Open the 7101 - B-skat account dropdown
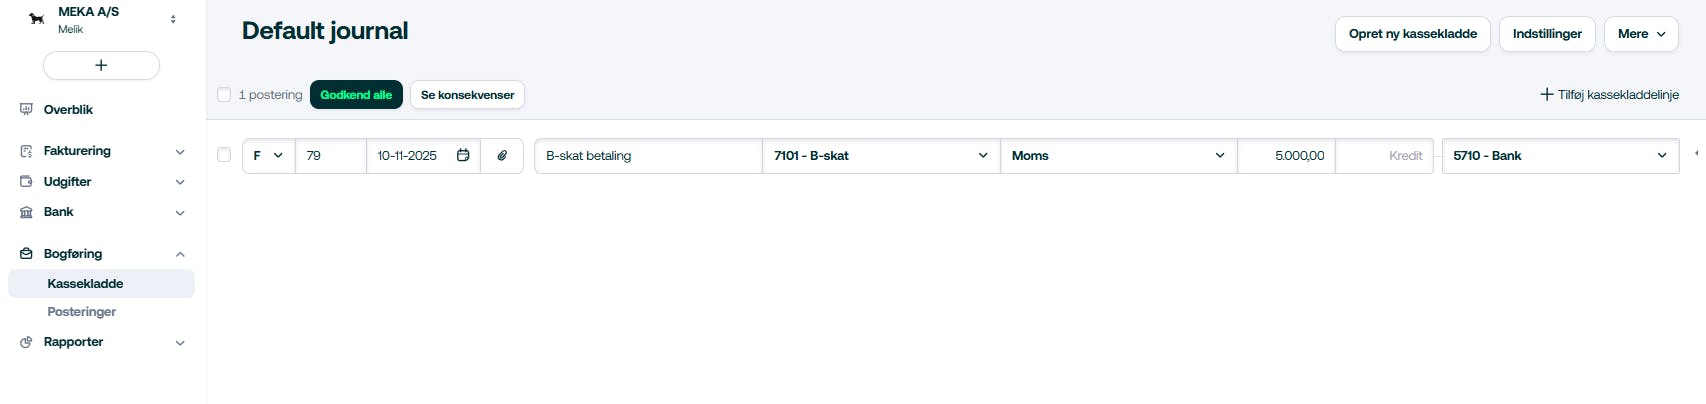This screenshot has width=1706, height=404. [x=880, y=156]
